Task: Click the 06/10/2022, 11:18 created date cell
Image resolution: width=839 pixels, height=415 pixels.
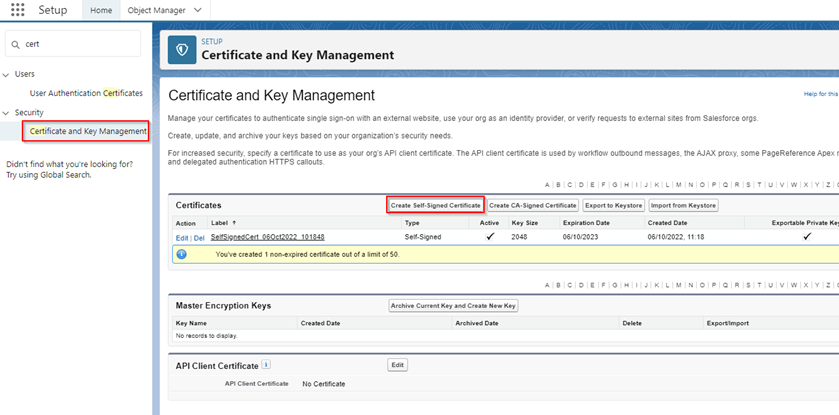Action: [674, 237]
